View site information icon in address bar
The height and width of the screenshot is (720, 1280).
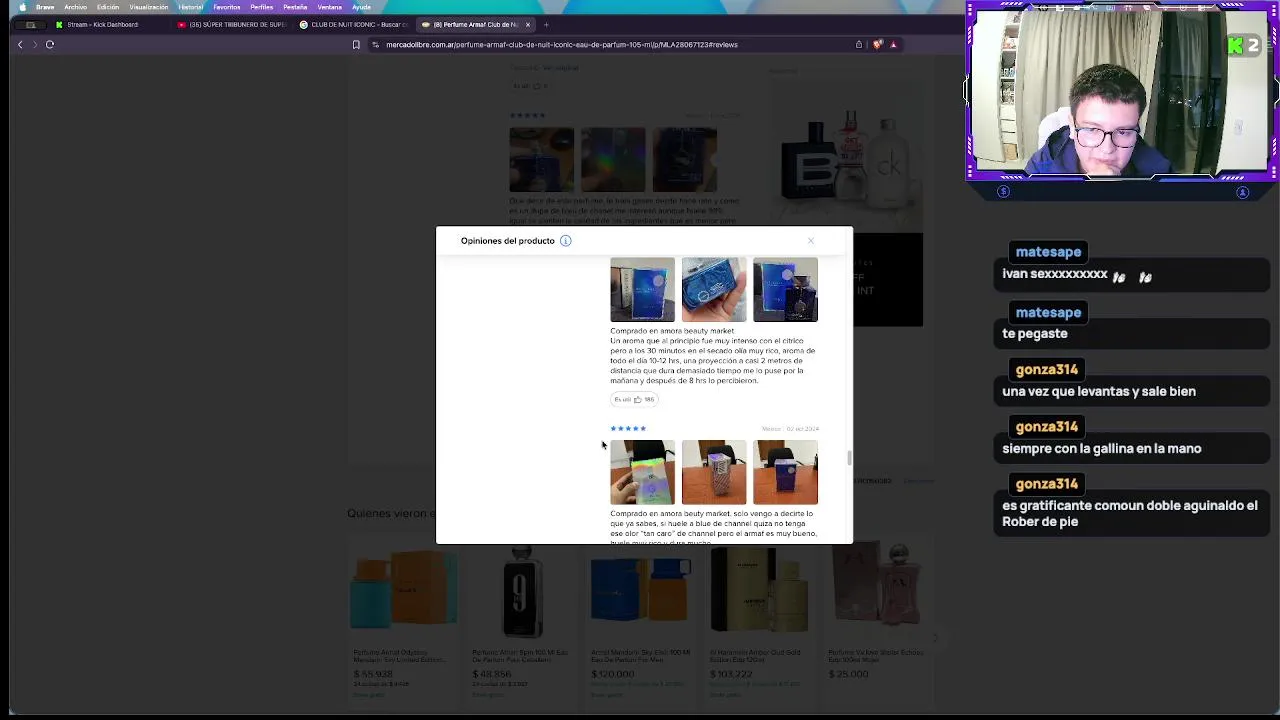(x=375, y=44)
